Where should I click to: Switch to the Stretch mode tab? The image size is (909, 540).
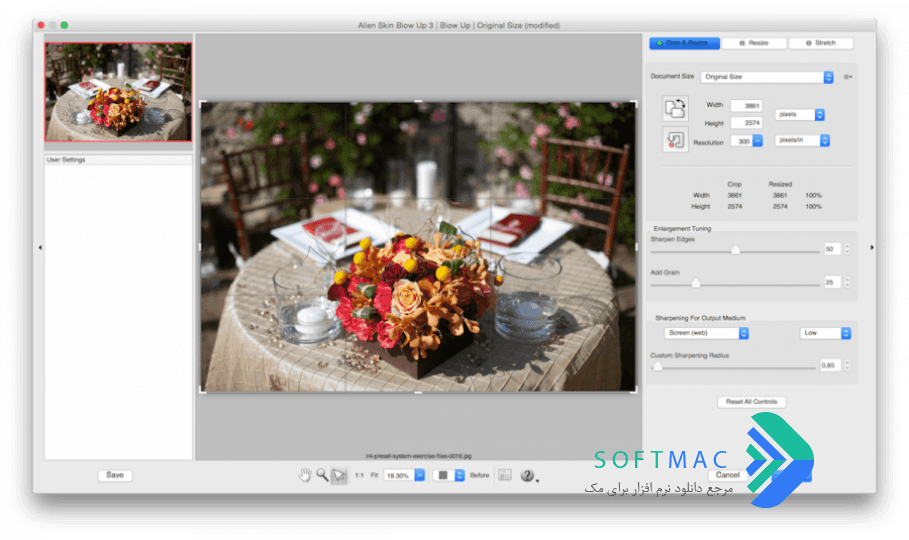[821, 43]
